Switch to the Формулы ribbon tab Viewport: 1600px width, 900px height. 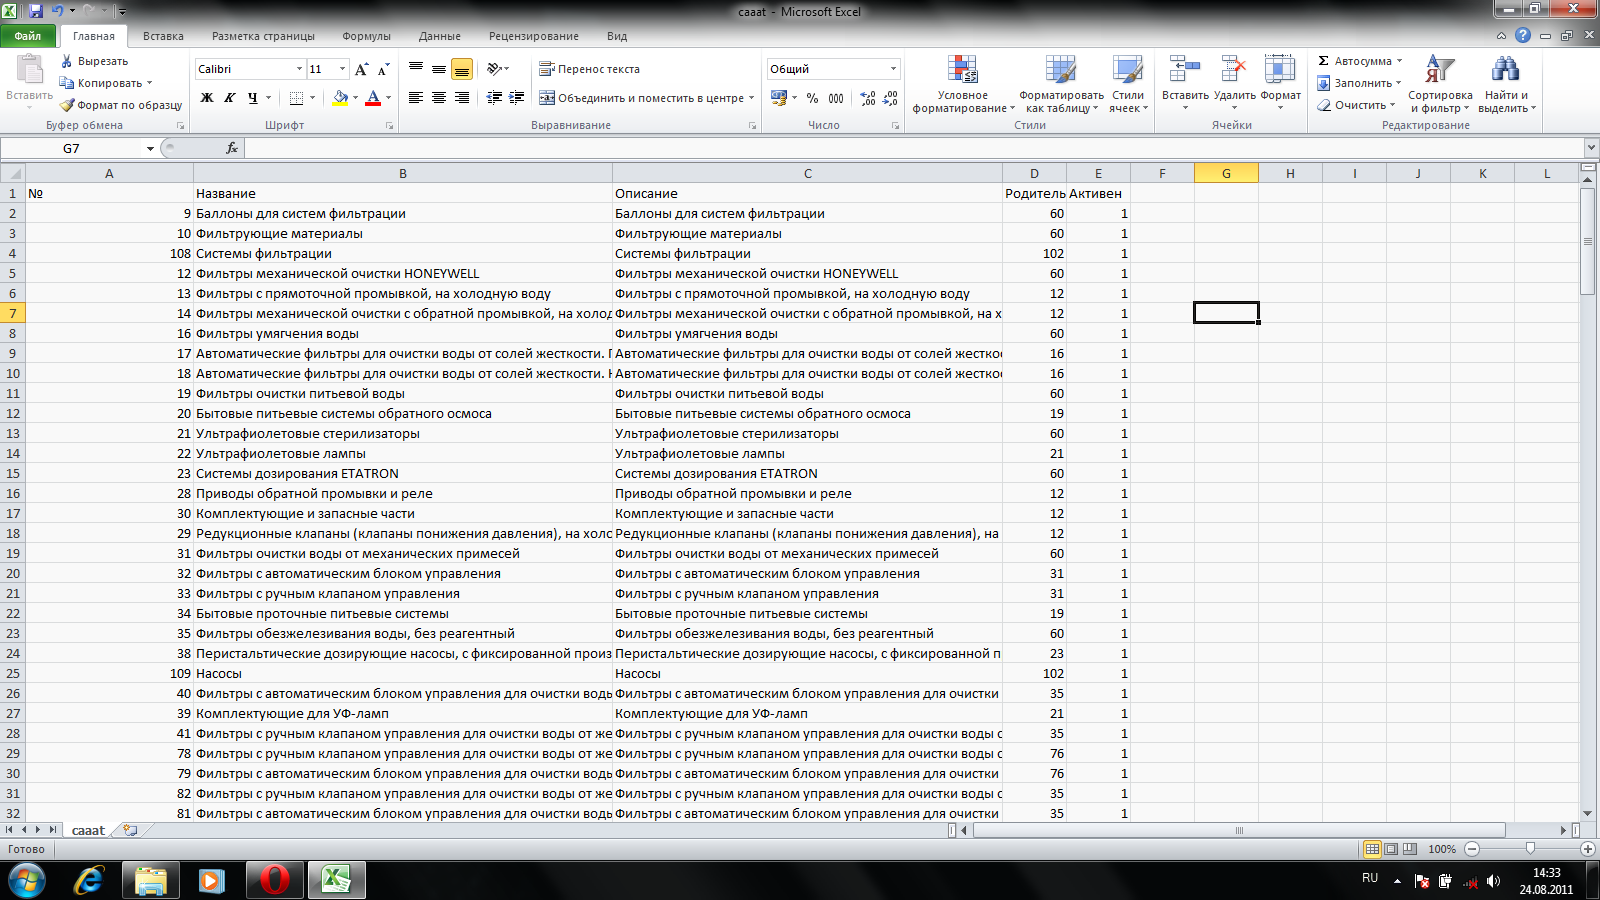click(366, 36)
